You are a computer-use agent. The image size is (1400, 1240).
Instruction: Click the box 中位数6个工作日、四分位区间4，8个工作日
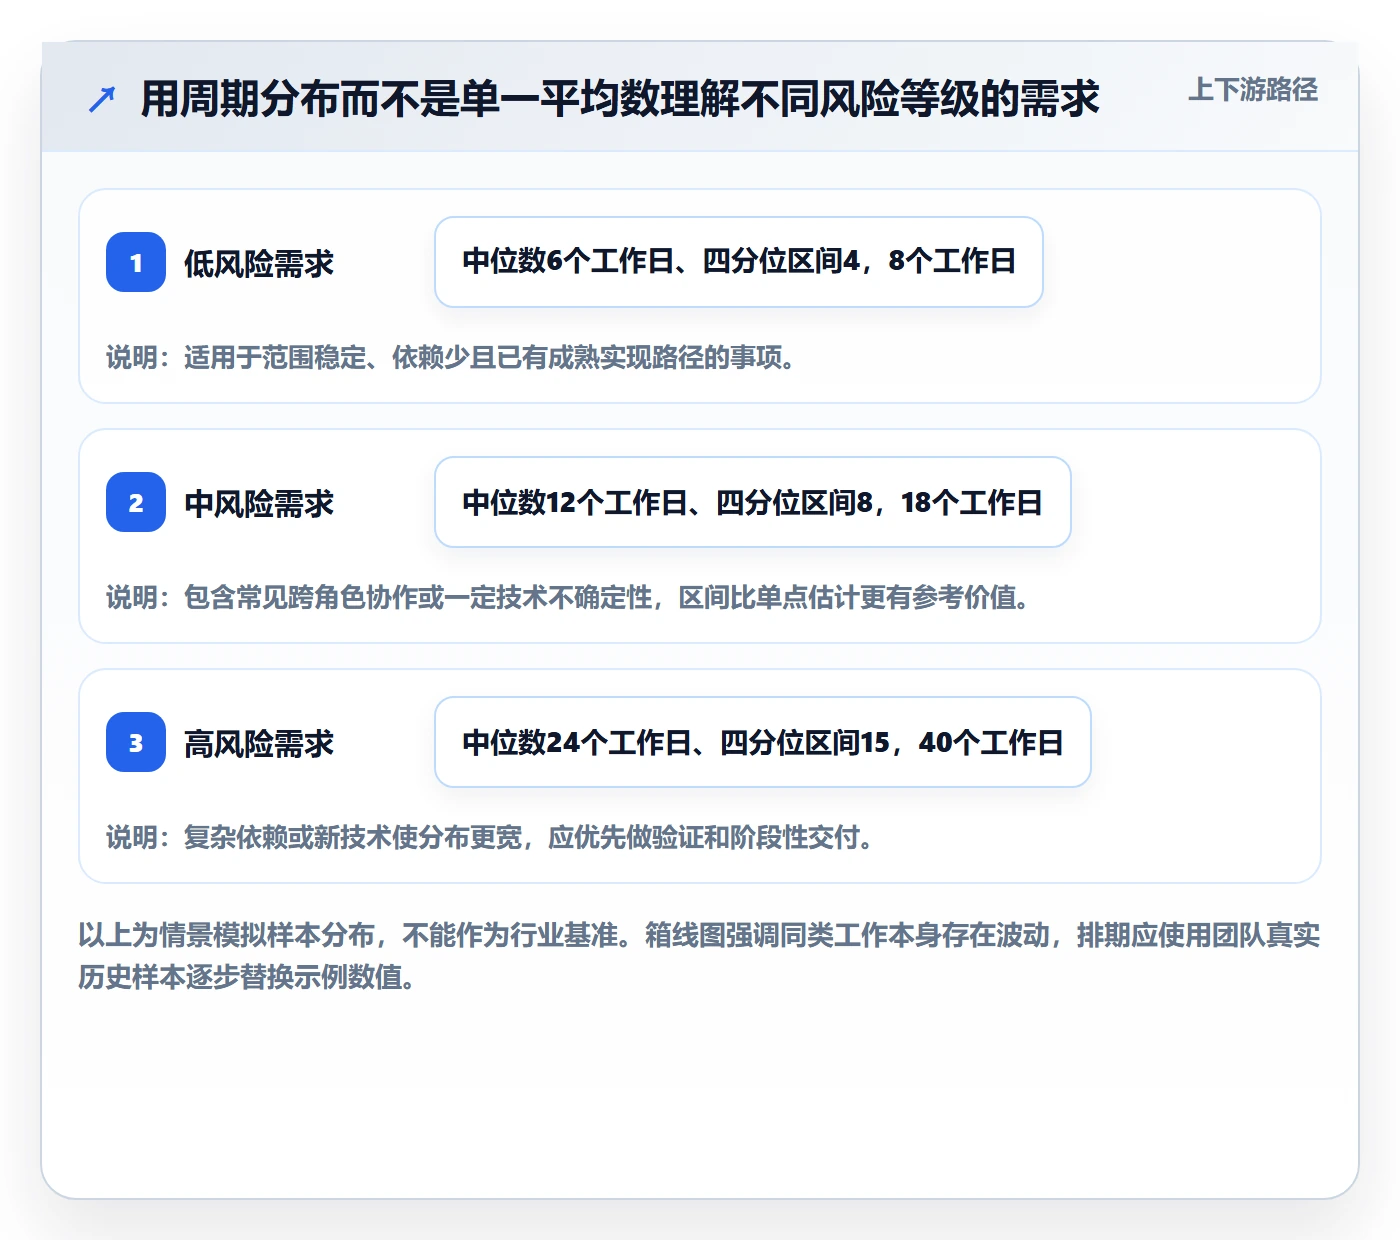click(x=739, y=262)
